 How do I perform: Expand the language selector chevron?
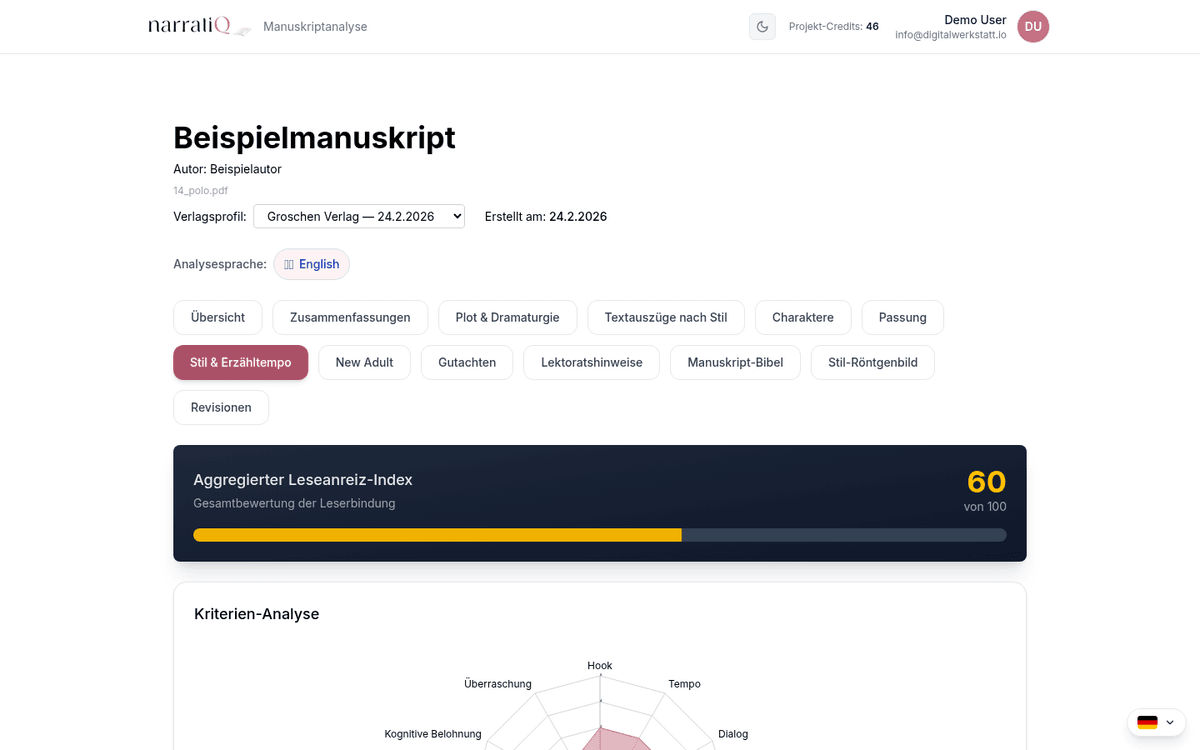pos(1168,722)
